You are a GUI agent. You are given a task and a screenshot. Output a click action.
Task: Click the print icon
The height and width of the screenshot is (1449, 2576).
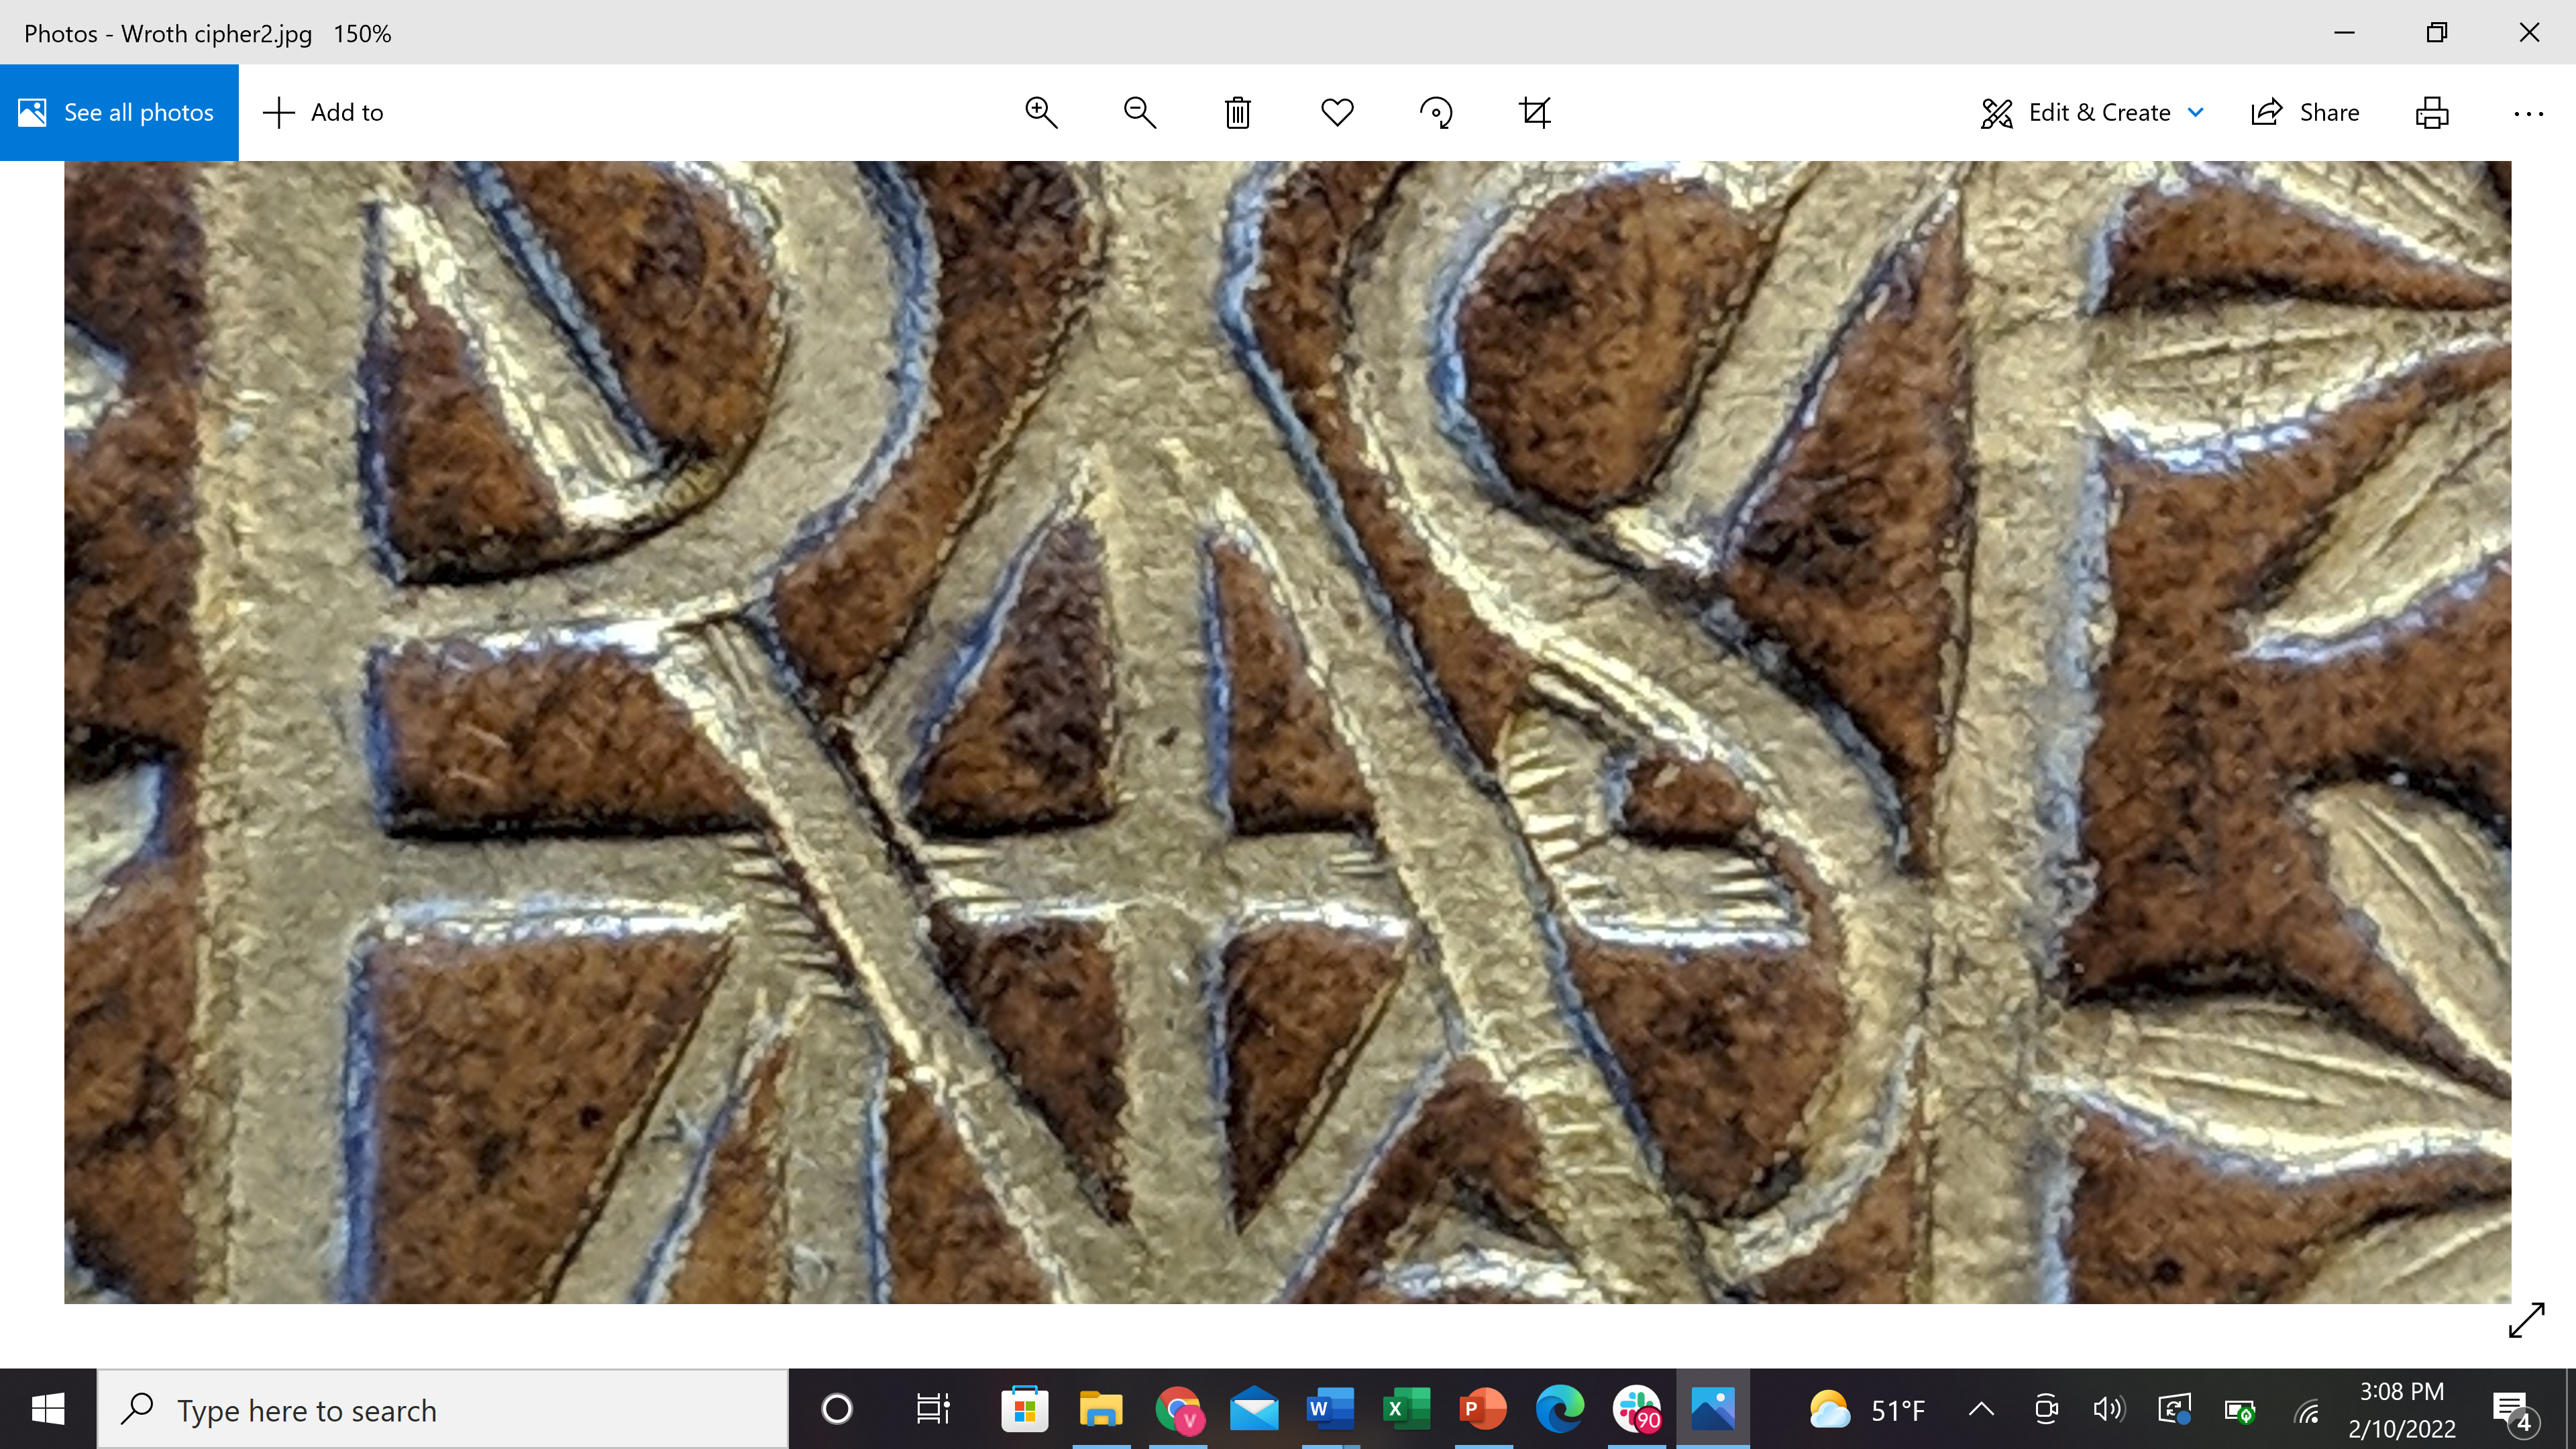[2432, 112]
